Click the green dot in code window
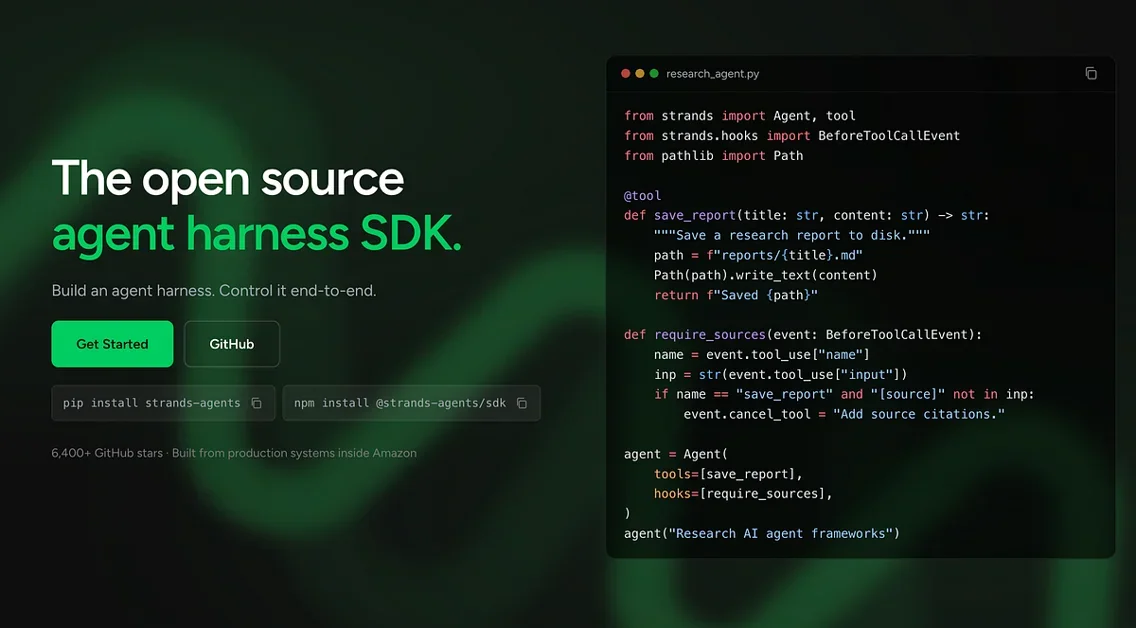The height and width of the screenshot is (628, 1136). tap(654, 73)
